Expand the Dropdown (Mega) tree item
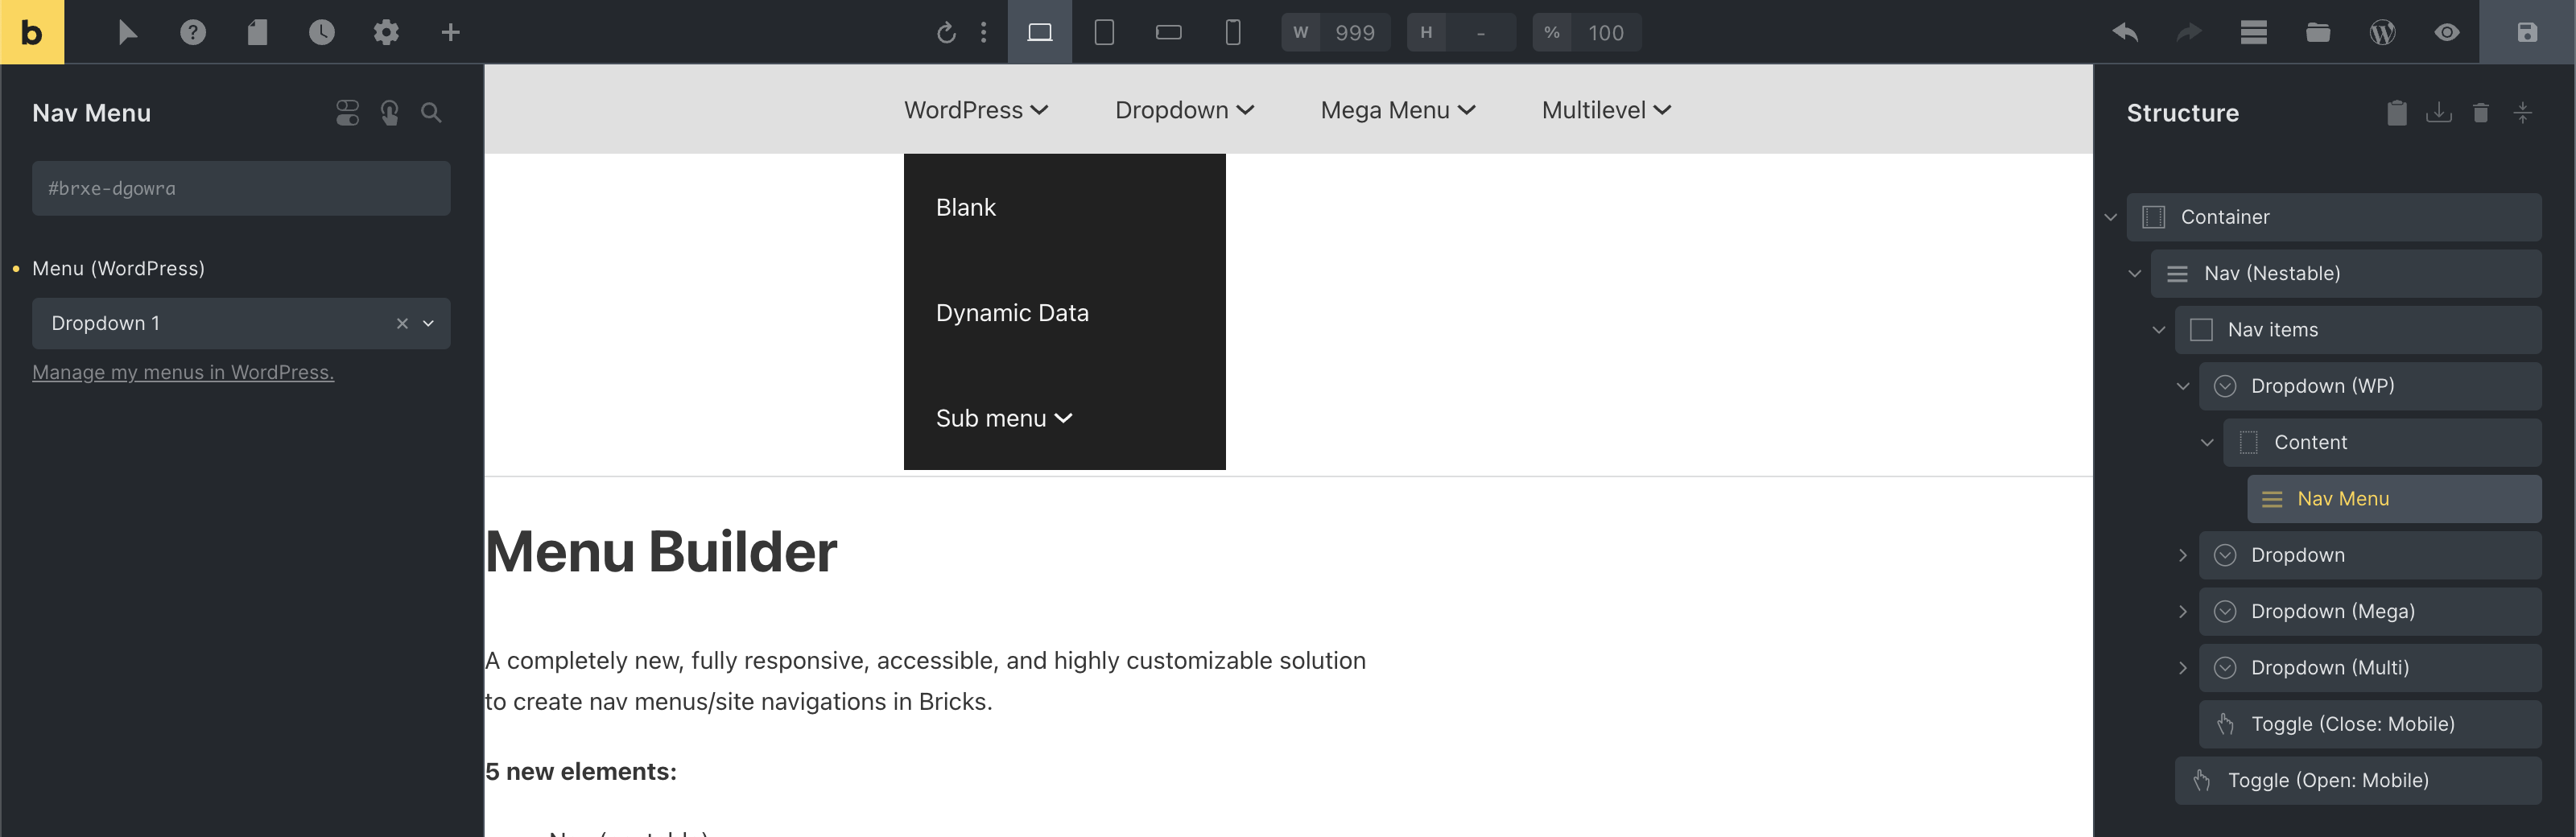2576x837 pixels. (x=2182, y=611)
